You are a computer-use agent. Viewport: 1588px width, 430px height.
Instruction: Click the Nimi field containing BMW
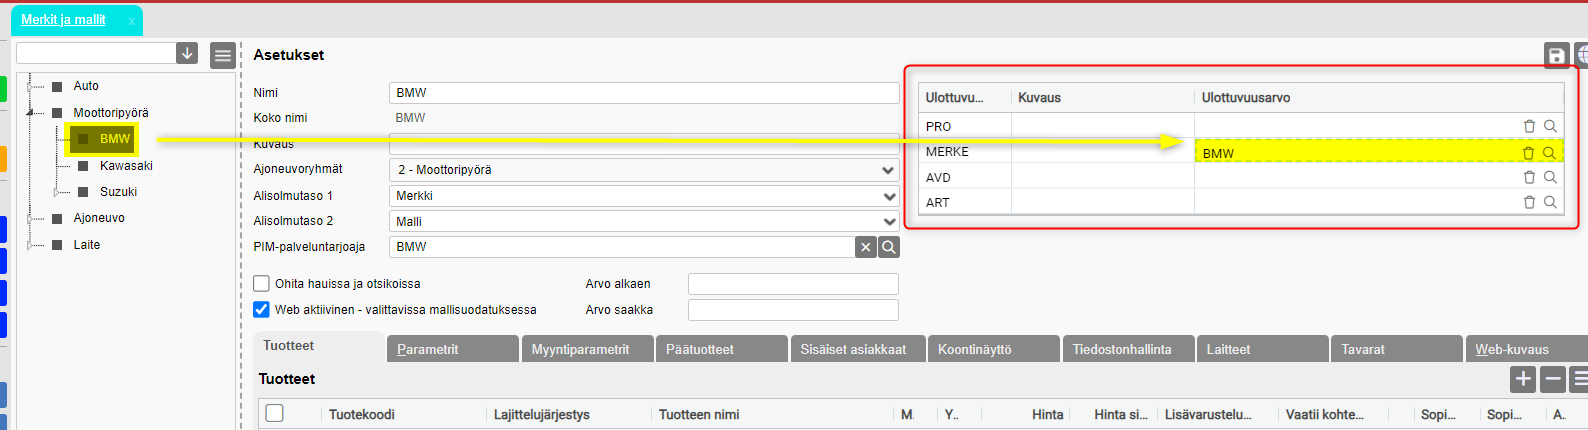[644, 93]
